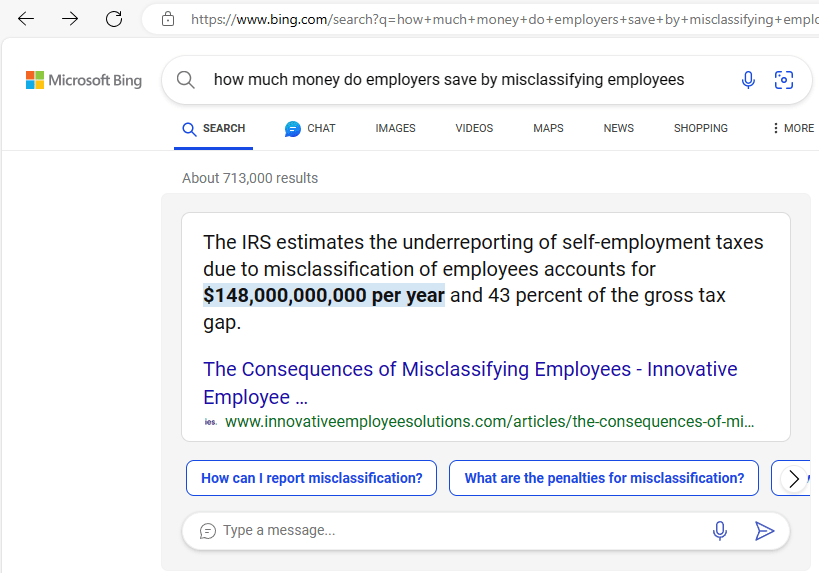Viewport: 819px width, 573px height.
Task: Start voice search with the microphone icon
Action: [748, 80]
